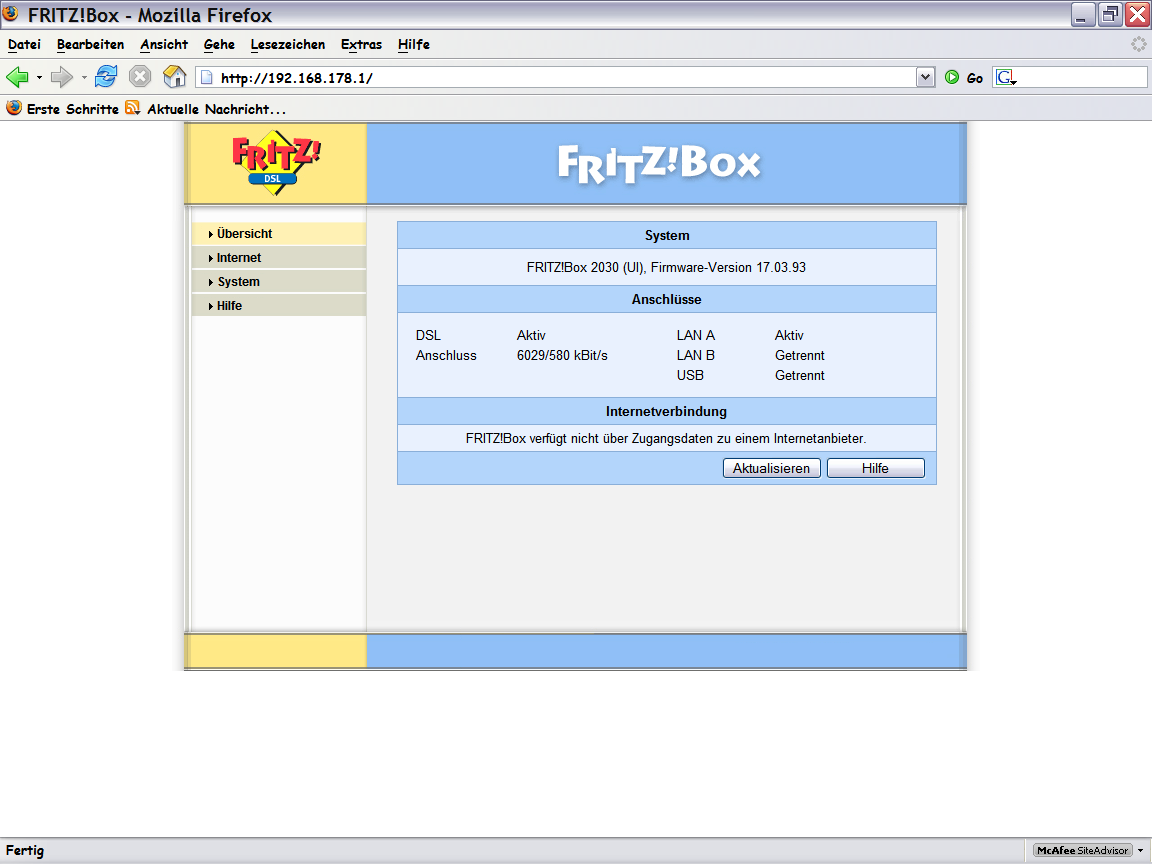Go to the Home page icon
This screenshot has height=864, width=1152.
174,76
